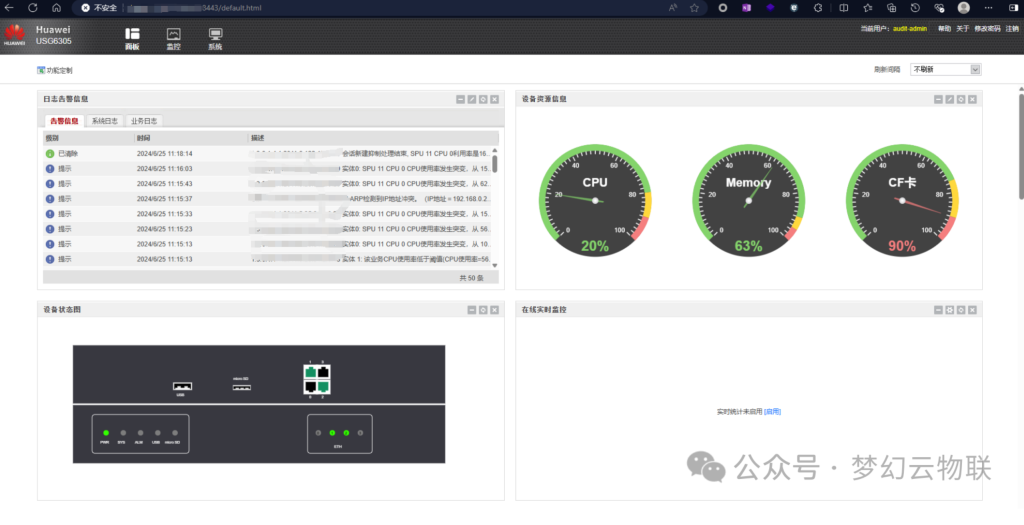This screenshot has height=525, width=1024.
Task: Click the browser address bar URL
Action: click(196, 8)
